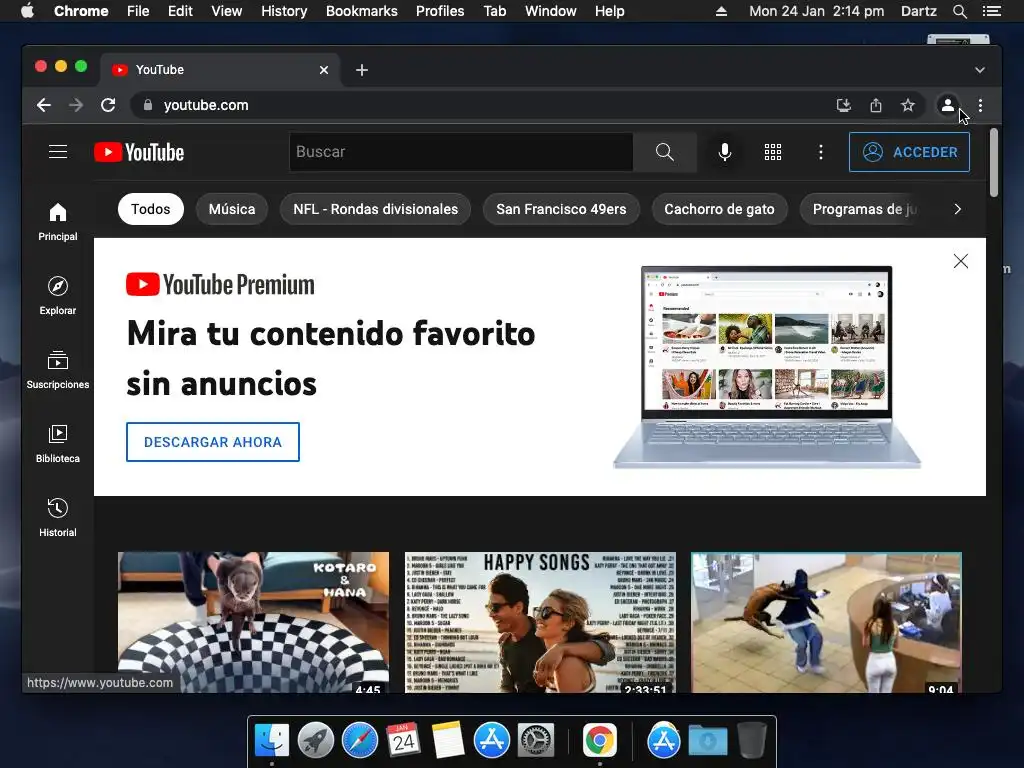Viewport: 1024px width, 768px height.
Task: Click the magnifier search button
Action: coord(665,152)
